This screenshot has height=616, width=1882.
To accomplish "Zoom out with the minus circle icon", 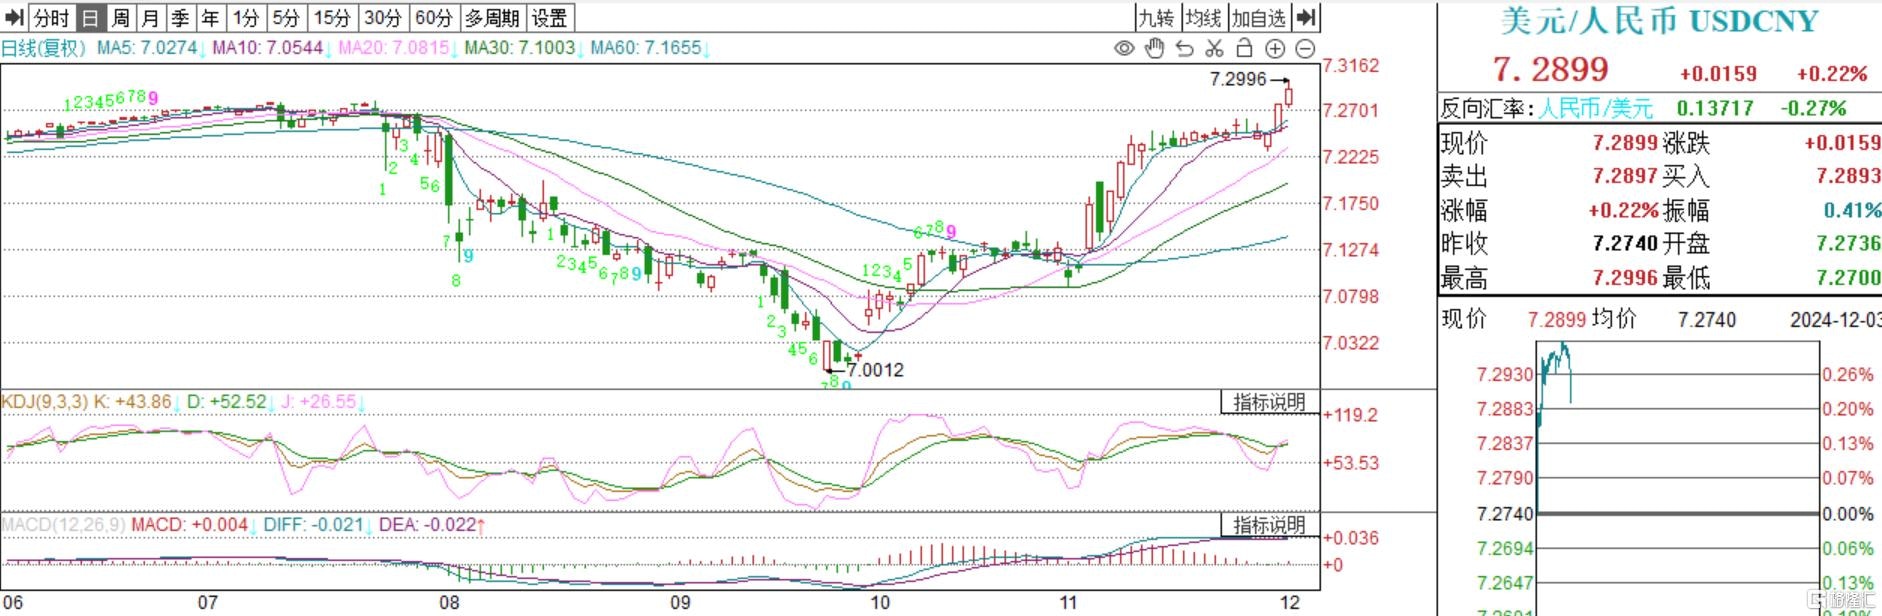I will tap(1305, 48).
